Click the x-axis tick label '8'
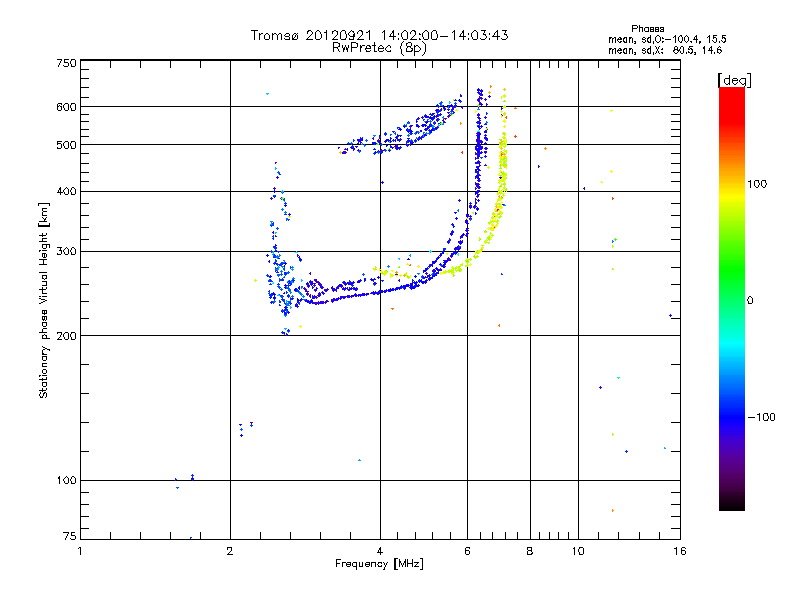800x600 pixels. 530,551
